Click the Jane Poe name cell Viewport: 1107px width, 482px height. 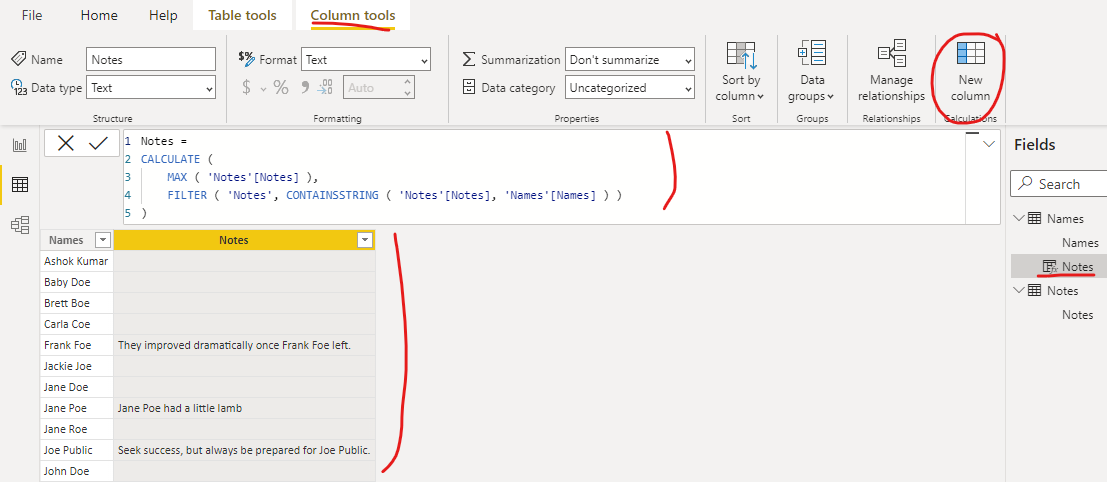(76, 408)
